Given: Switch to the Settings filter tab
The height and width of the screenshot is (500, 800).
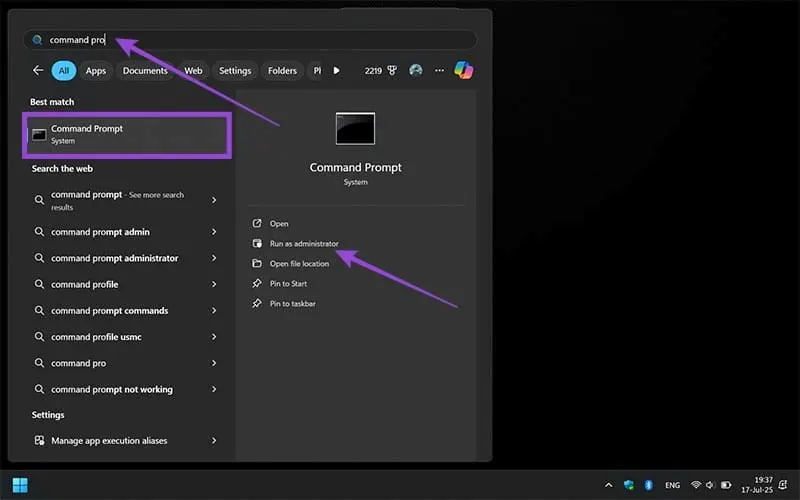Looking at the screenshot, I should pyautogui.click(x=235, y=70).
